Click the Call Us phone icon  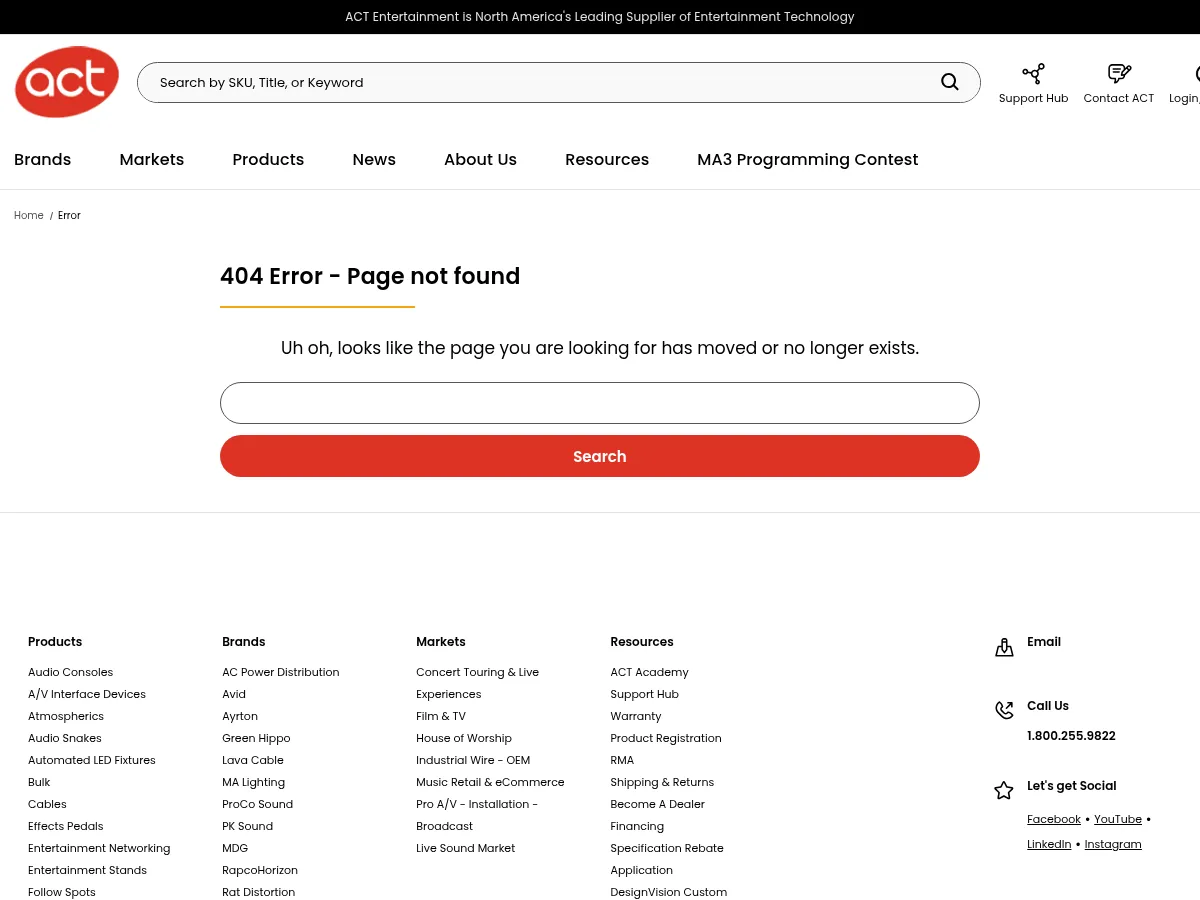[x=1004, y=710]
